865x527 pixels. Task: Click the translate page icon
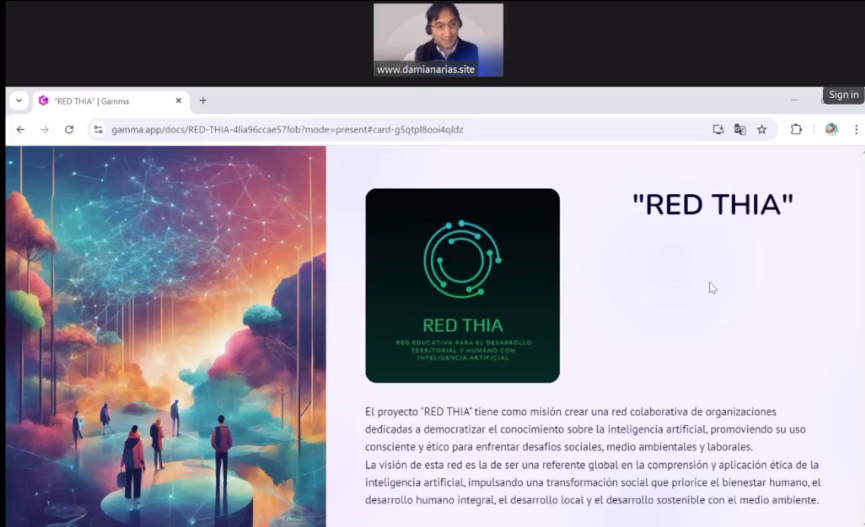(x=739, y=129)
